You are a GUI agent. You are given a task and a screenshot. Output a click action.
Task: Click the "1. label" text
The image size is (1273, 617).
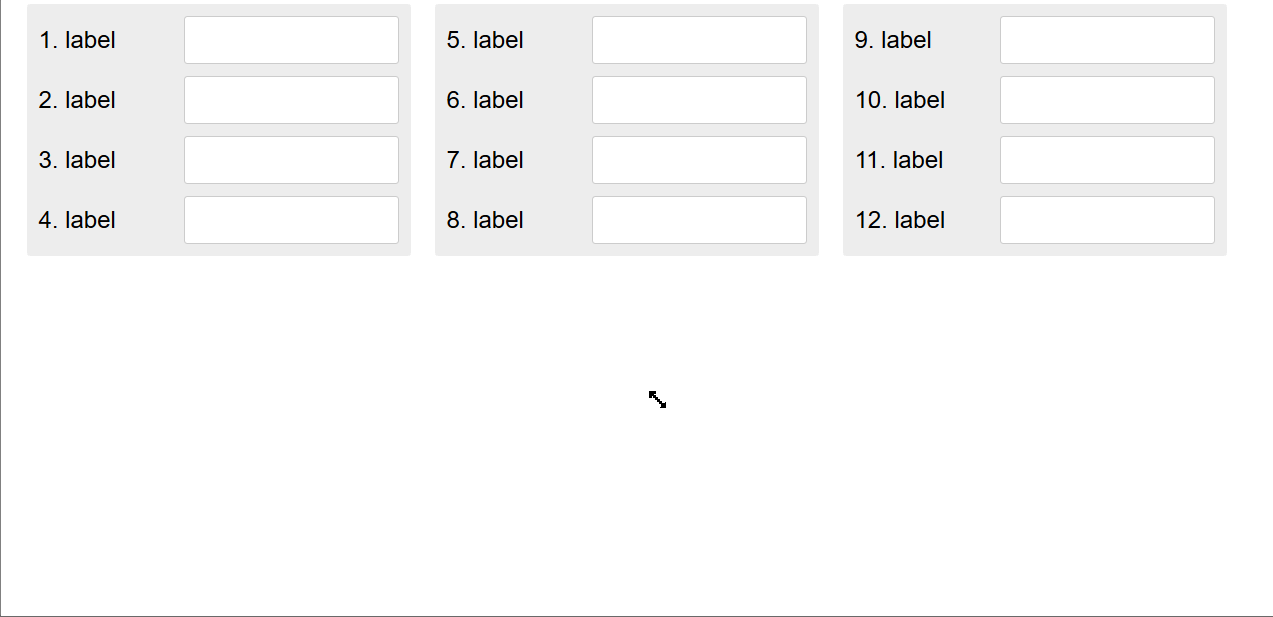tap(77, 40)
